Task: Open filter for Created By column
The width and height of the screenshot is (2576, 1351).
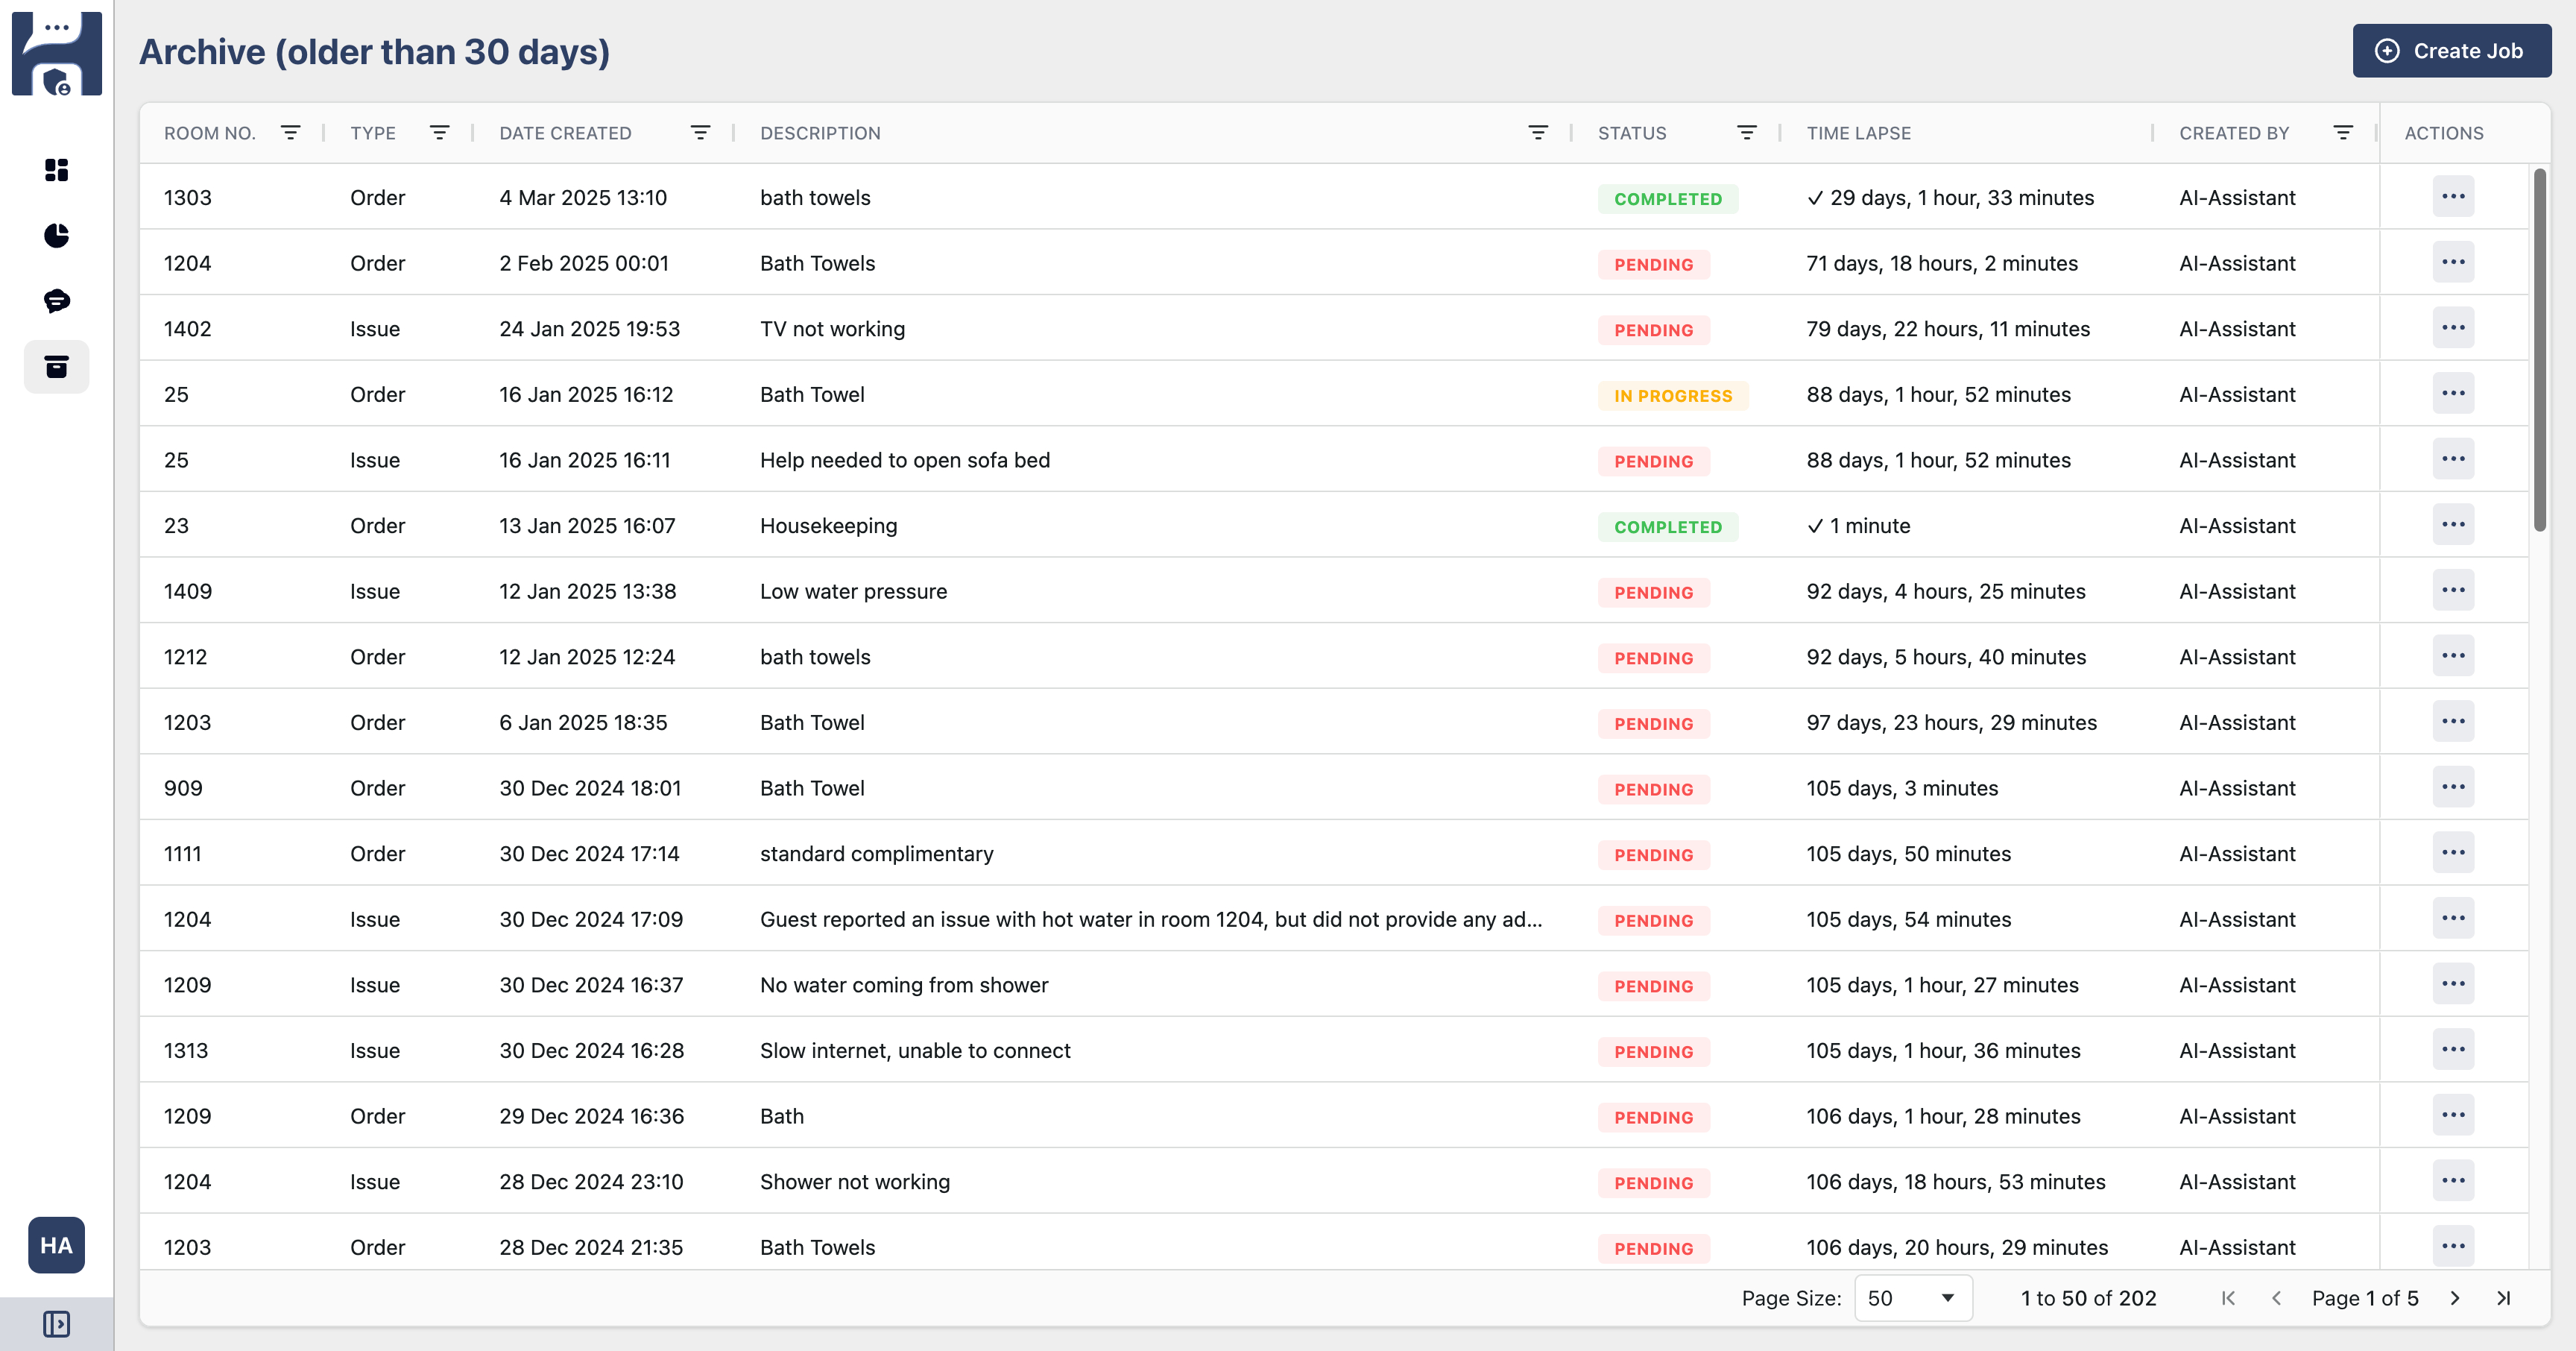Action: (2343, 133)
